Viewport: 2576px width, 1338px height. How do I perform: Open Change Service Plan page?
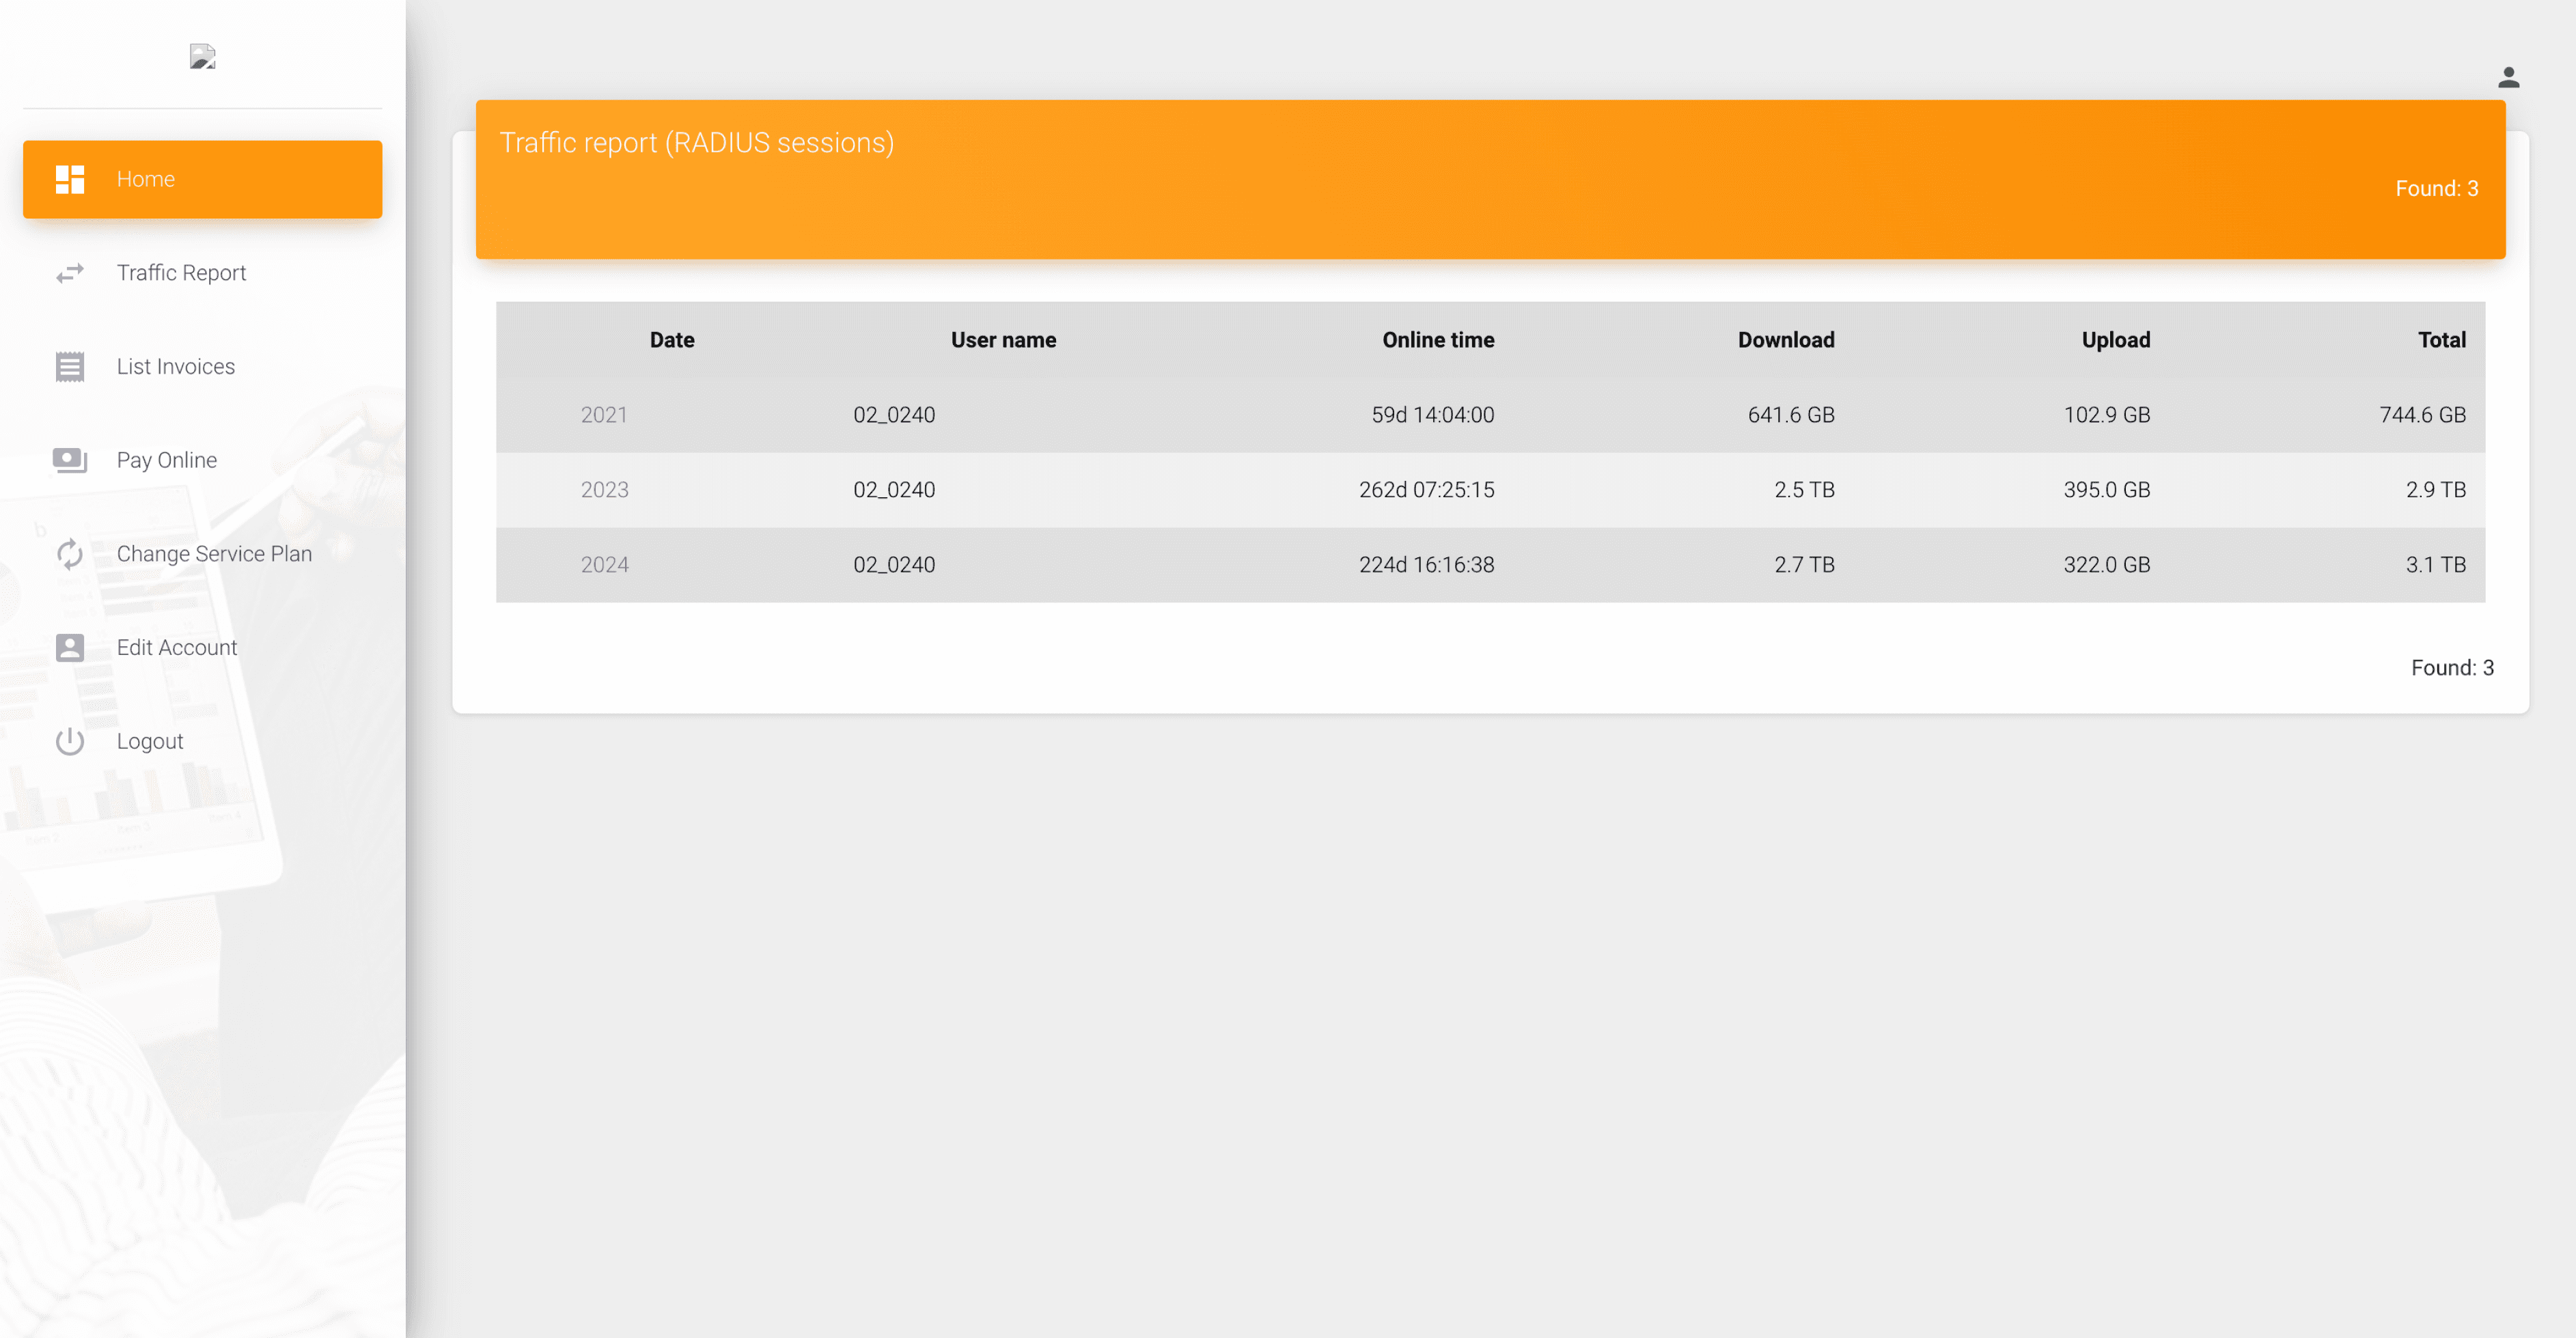click(214, 554)
